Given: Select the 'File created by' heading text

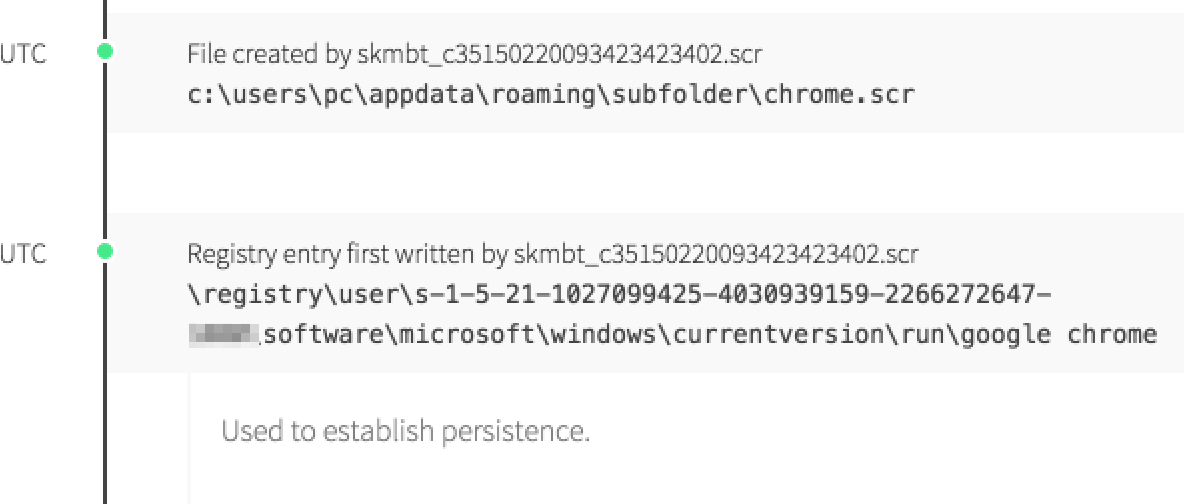Looking at the screenshot, I should [x=270, y=54].
